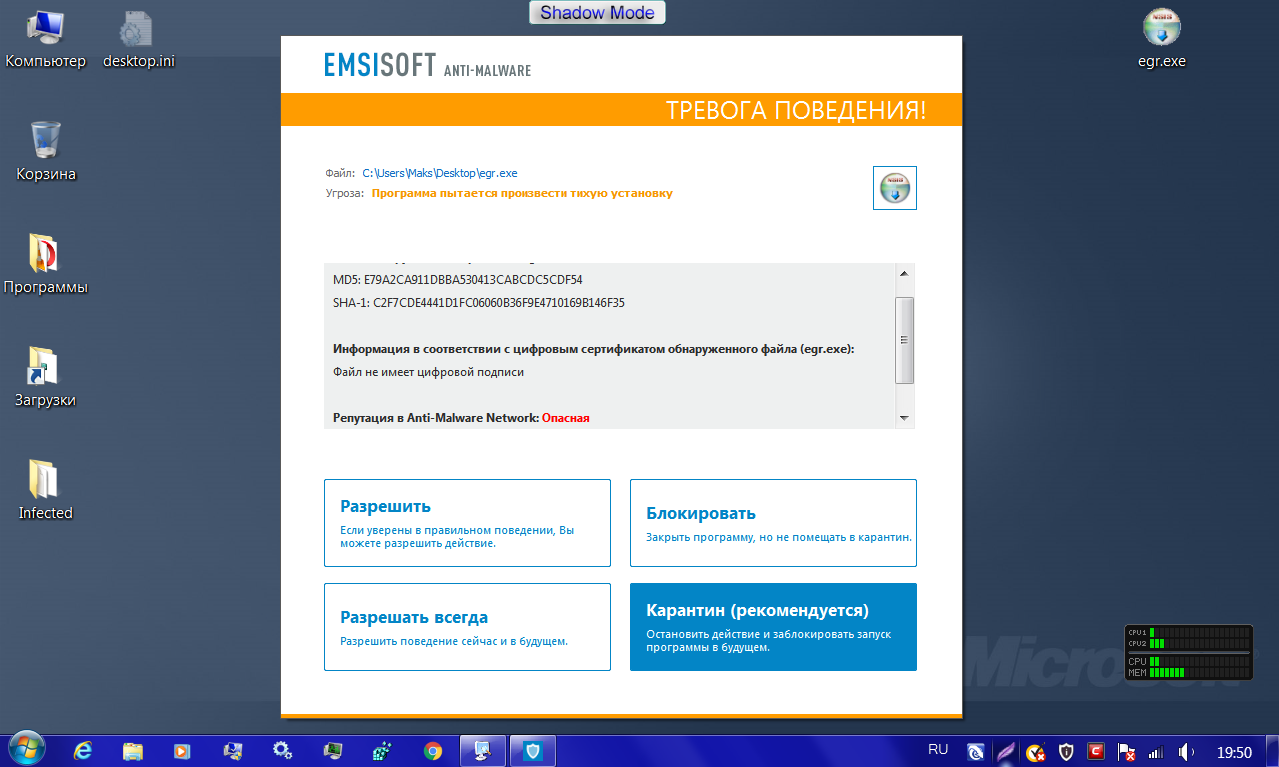Select the Компьютер desktop icon
The height and width of the screenshot is (767, 1279).
tap(46, 40)
